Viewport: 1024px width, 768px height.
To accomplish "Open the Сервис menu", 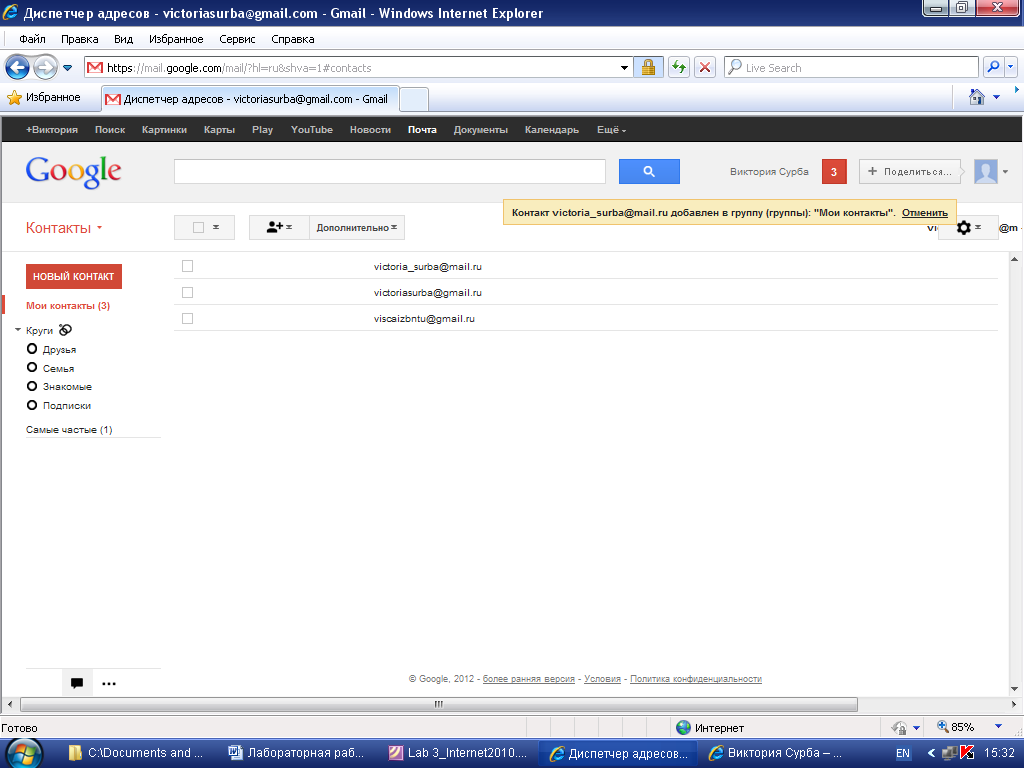I will [x=237, y=39].
